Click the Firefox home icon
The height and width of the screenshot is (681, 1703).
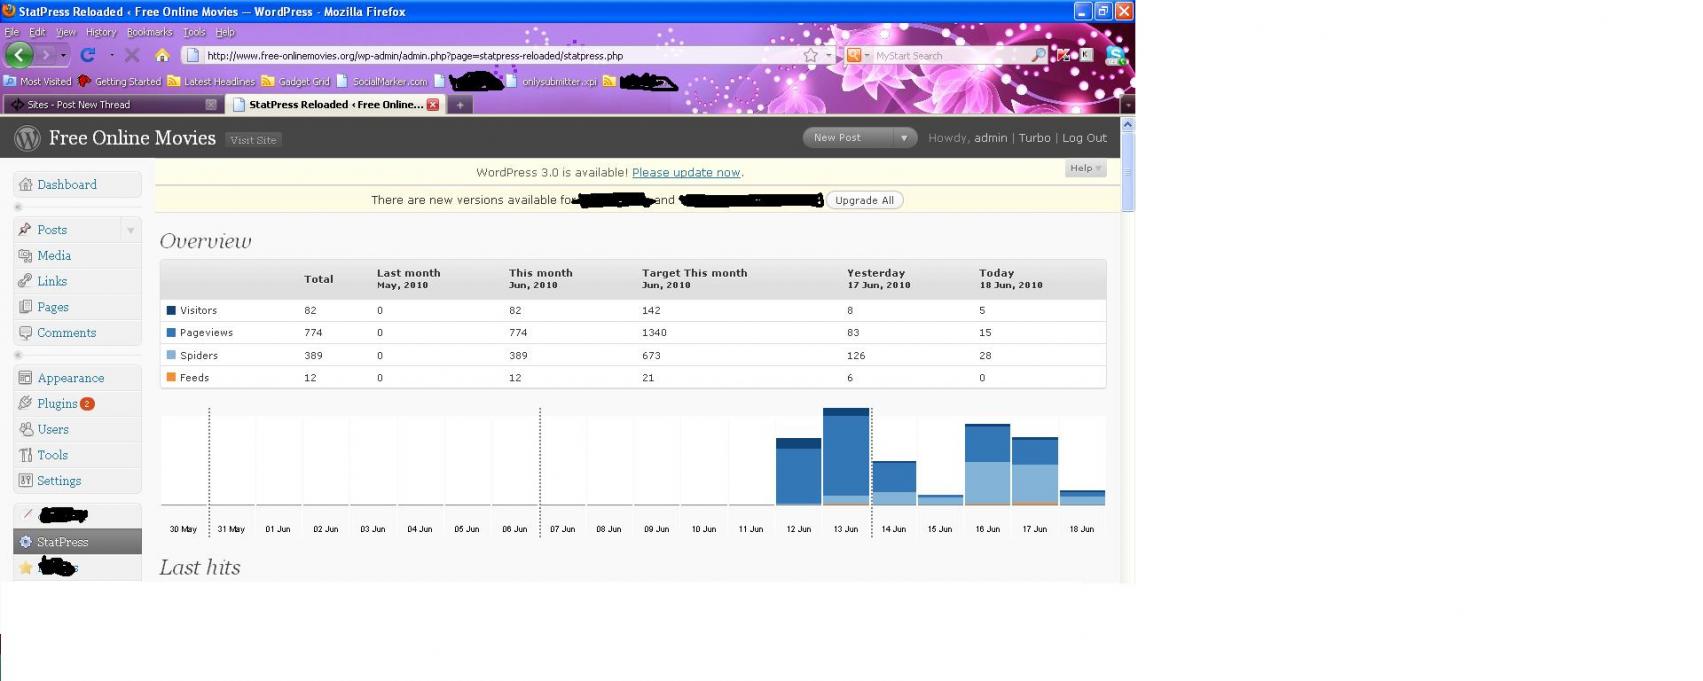coord(162,55)
